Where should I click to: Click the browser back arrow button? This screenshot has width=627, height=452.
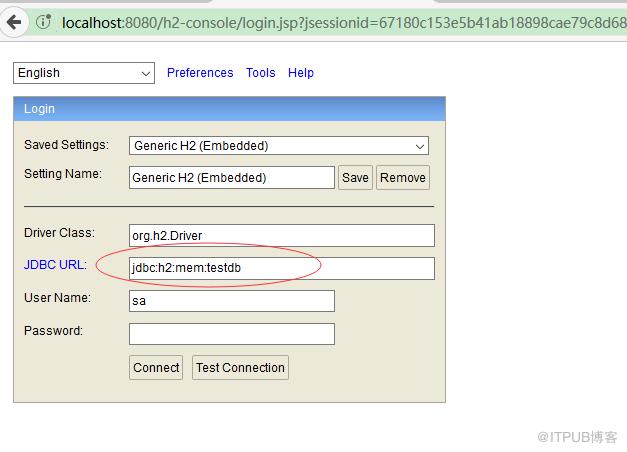(x=14, y=22)
